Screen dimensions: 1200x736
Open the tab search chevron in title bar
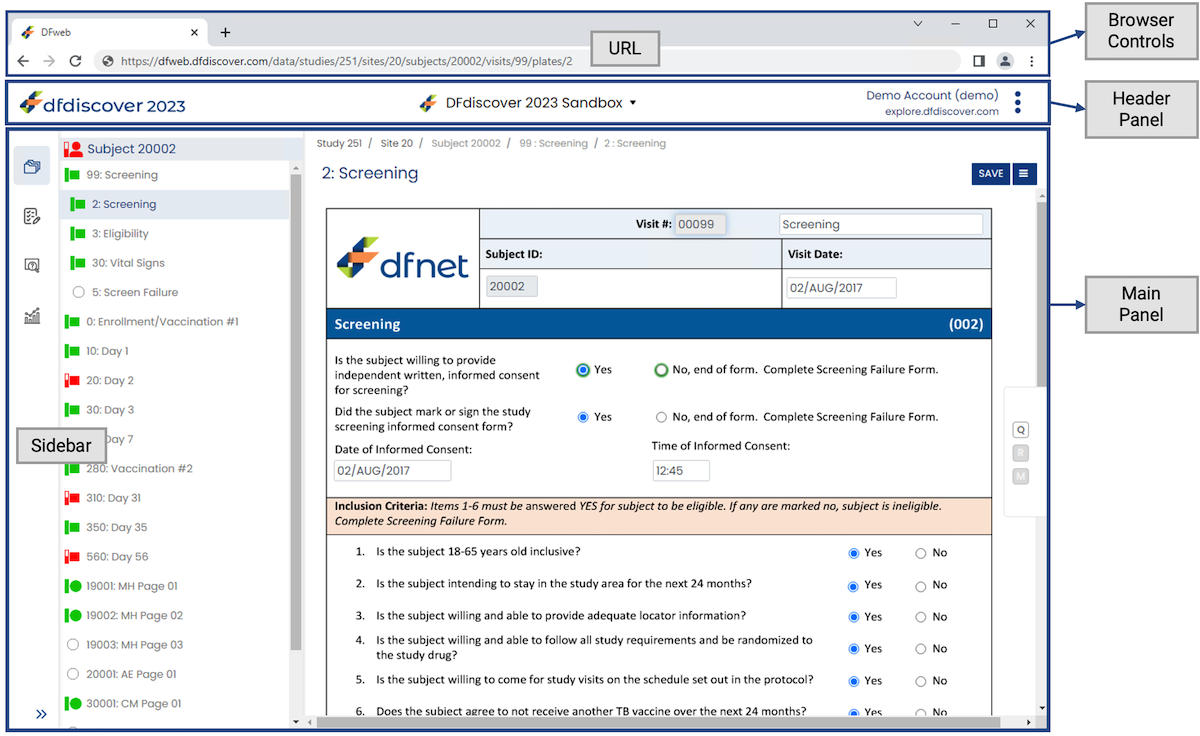tap(918, 23)
